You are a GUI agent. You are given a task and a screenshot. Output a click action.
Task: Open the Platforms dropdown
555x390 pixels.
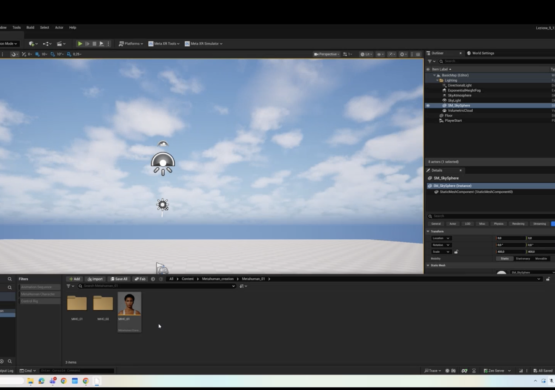(x=131, y=44)
